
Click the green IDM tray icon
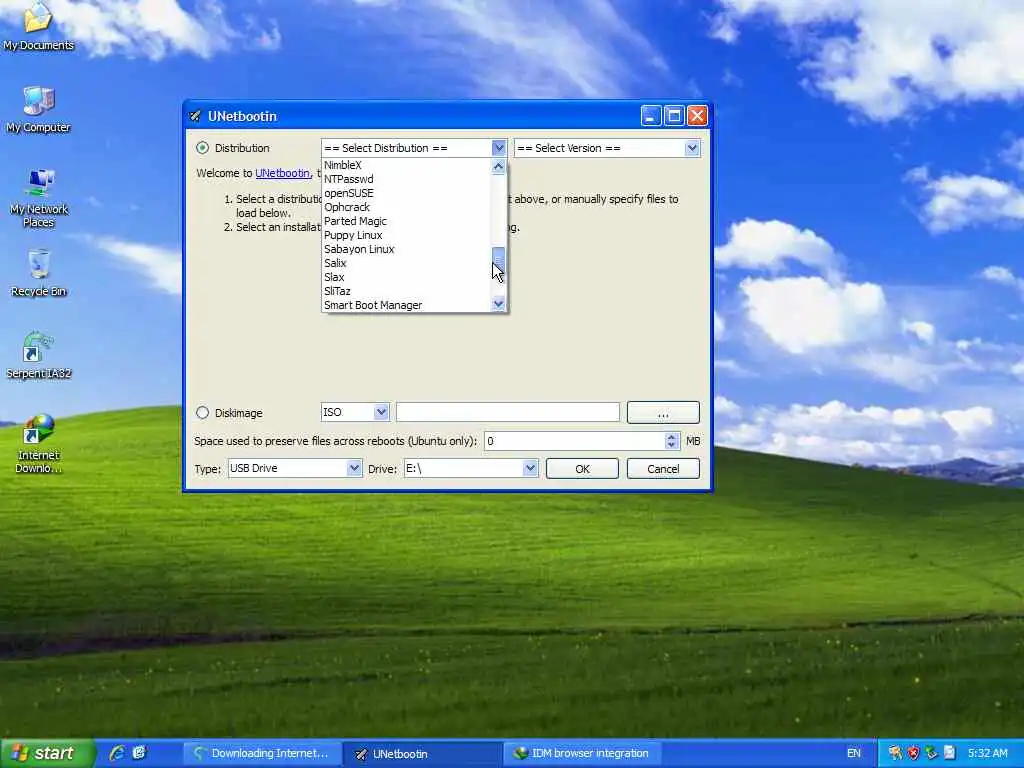931,753
